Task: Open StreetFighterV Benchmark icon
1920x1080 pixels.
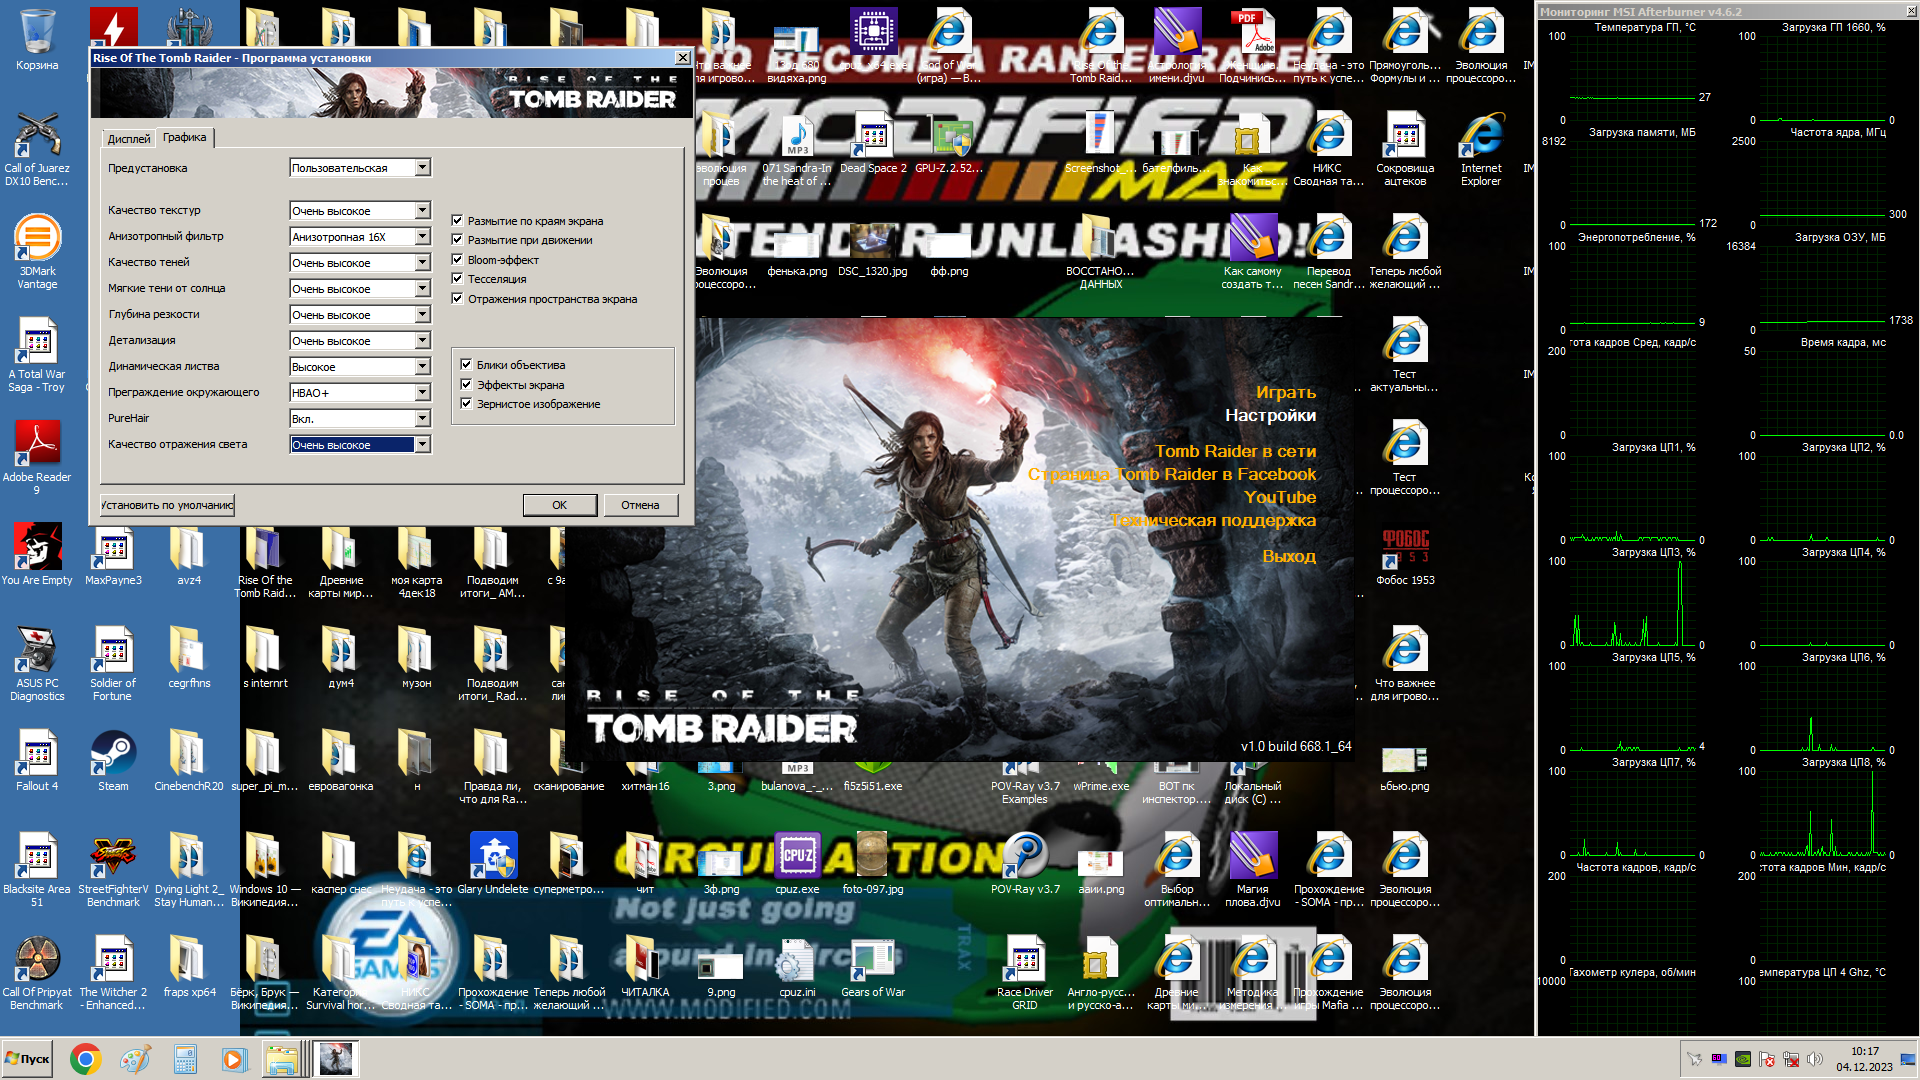Action: [113, 858]
